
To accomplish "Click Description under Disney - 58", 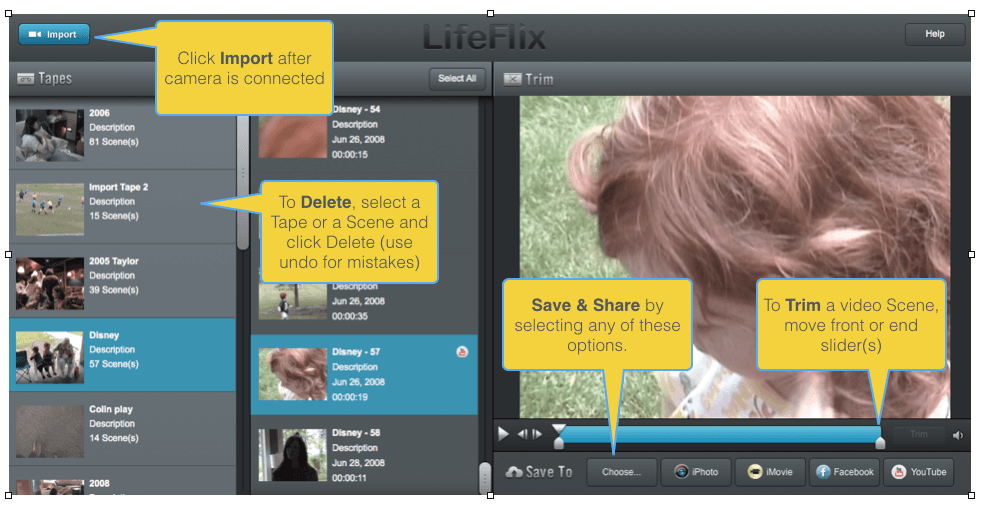I will coord(355,448).
